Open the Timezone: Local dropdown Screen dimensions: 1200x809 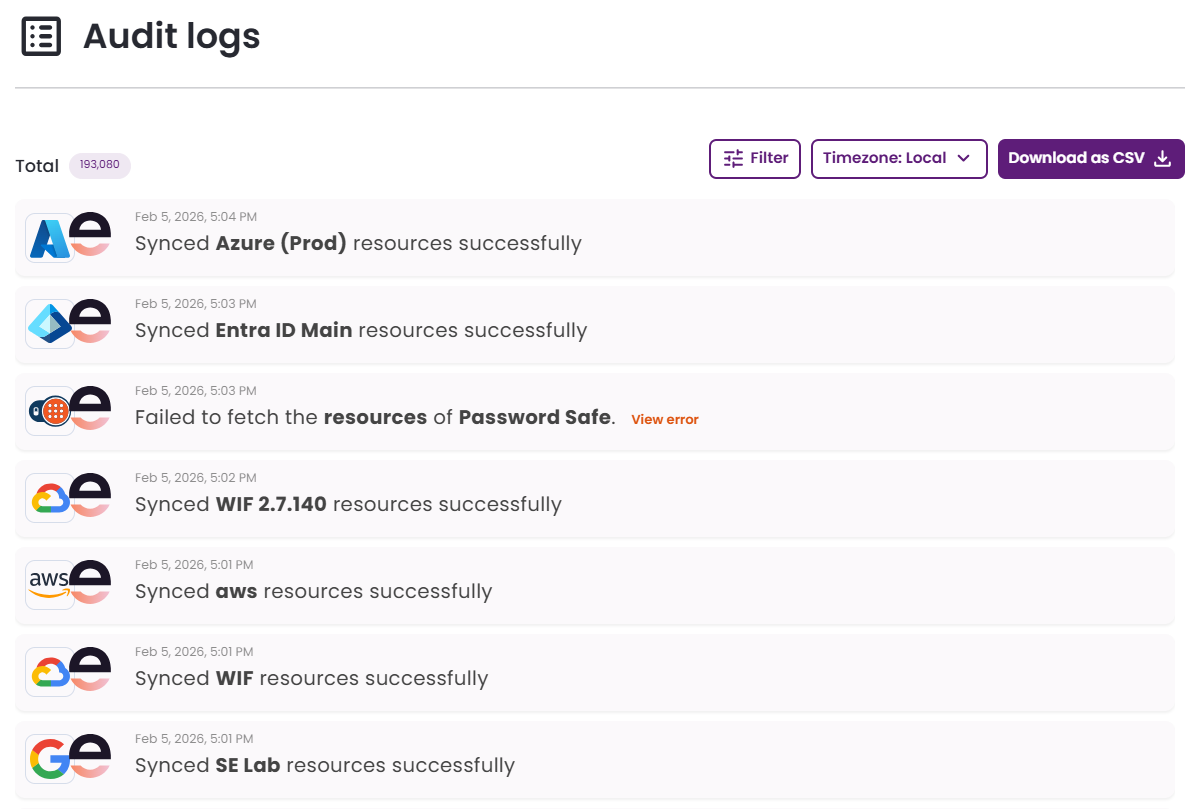[x=898, y=158]
